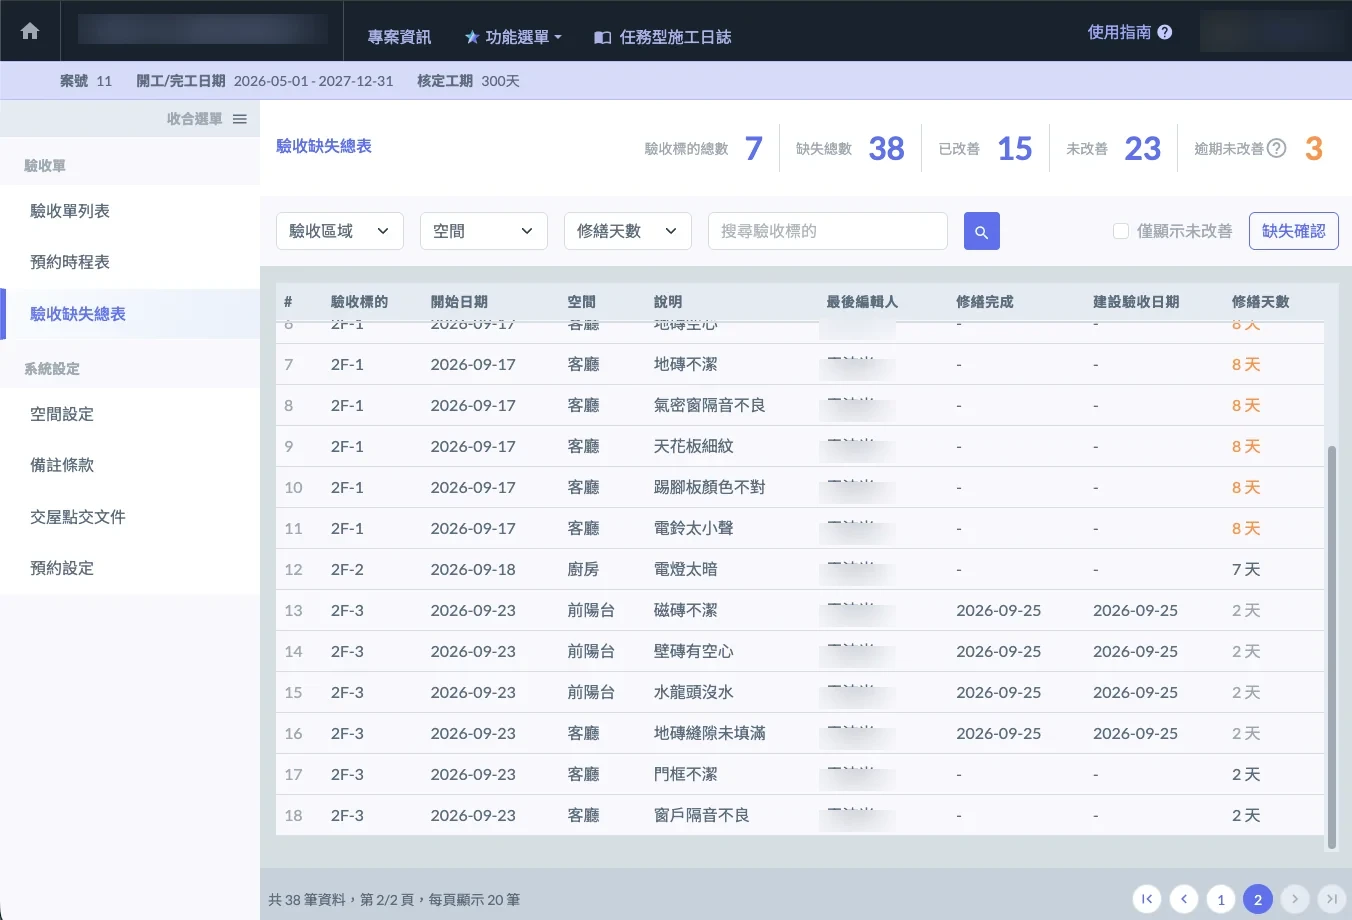Open the 專案資訊 menu item
Image resolution: width=1352 pixels, height=920 pixels.
(x=399, y=37)
